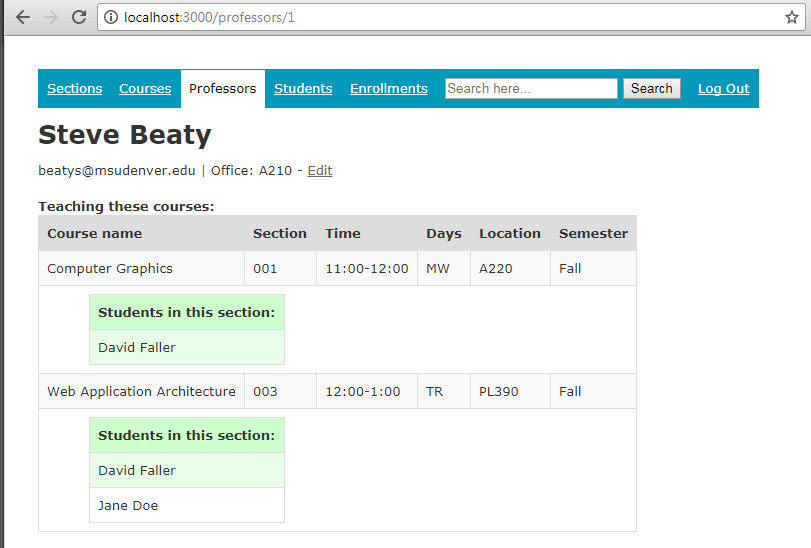Click Fall in the Web Application Architecture row
811x548 pixels.
[593, 391]
